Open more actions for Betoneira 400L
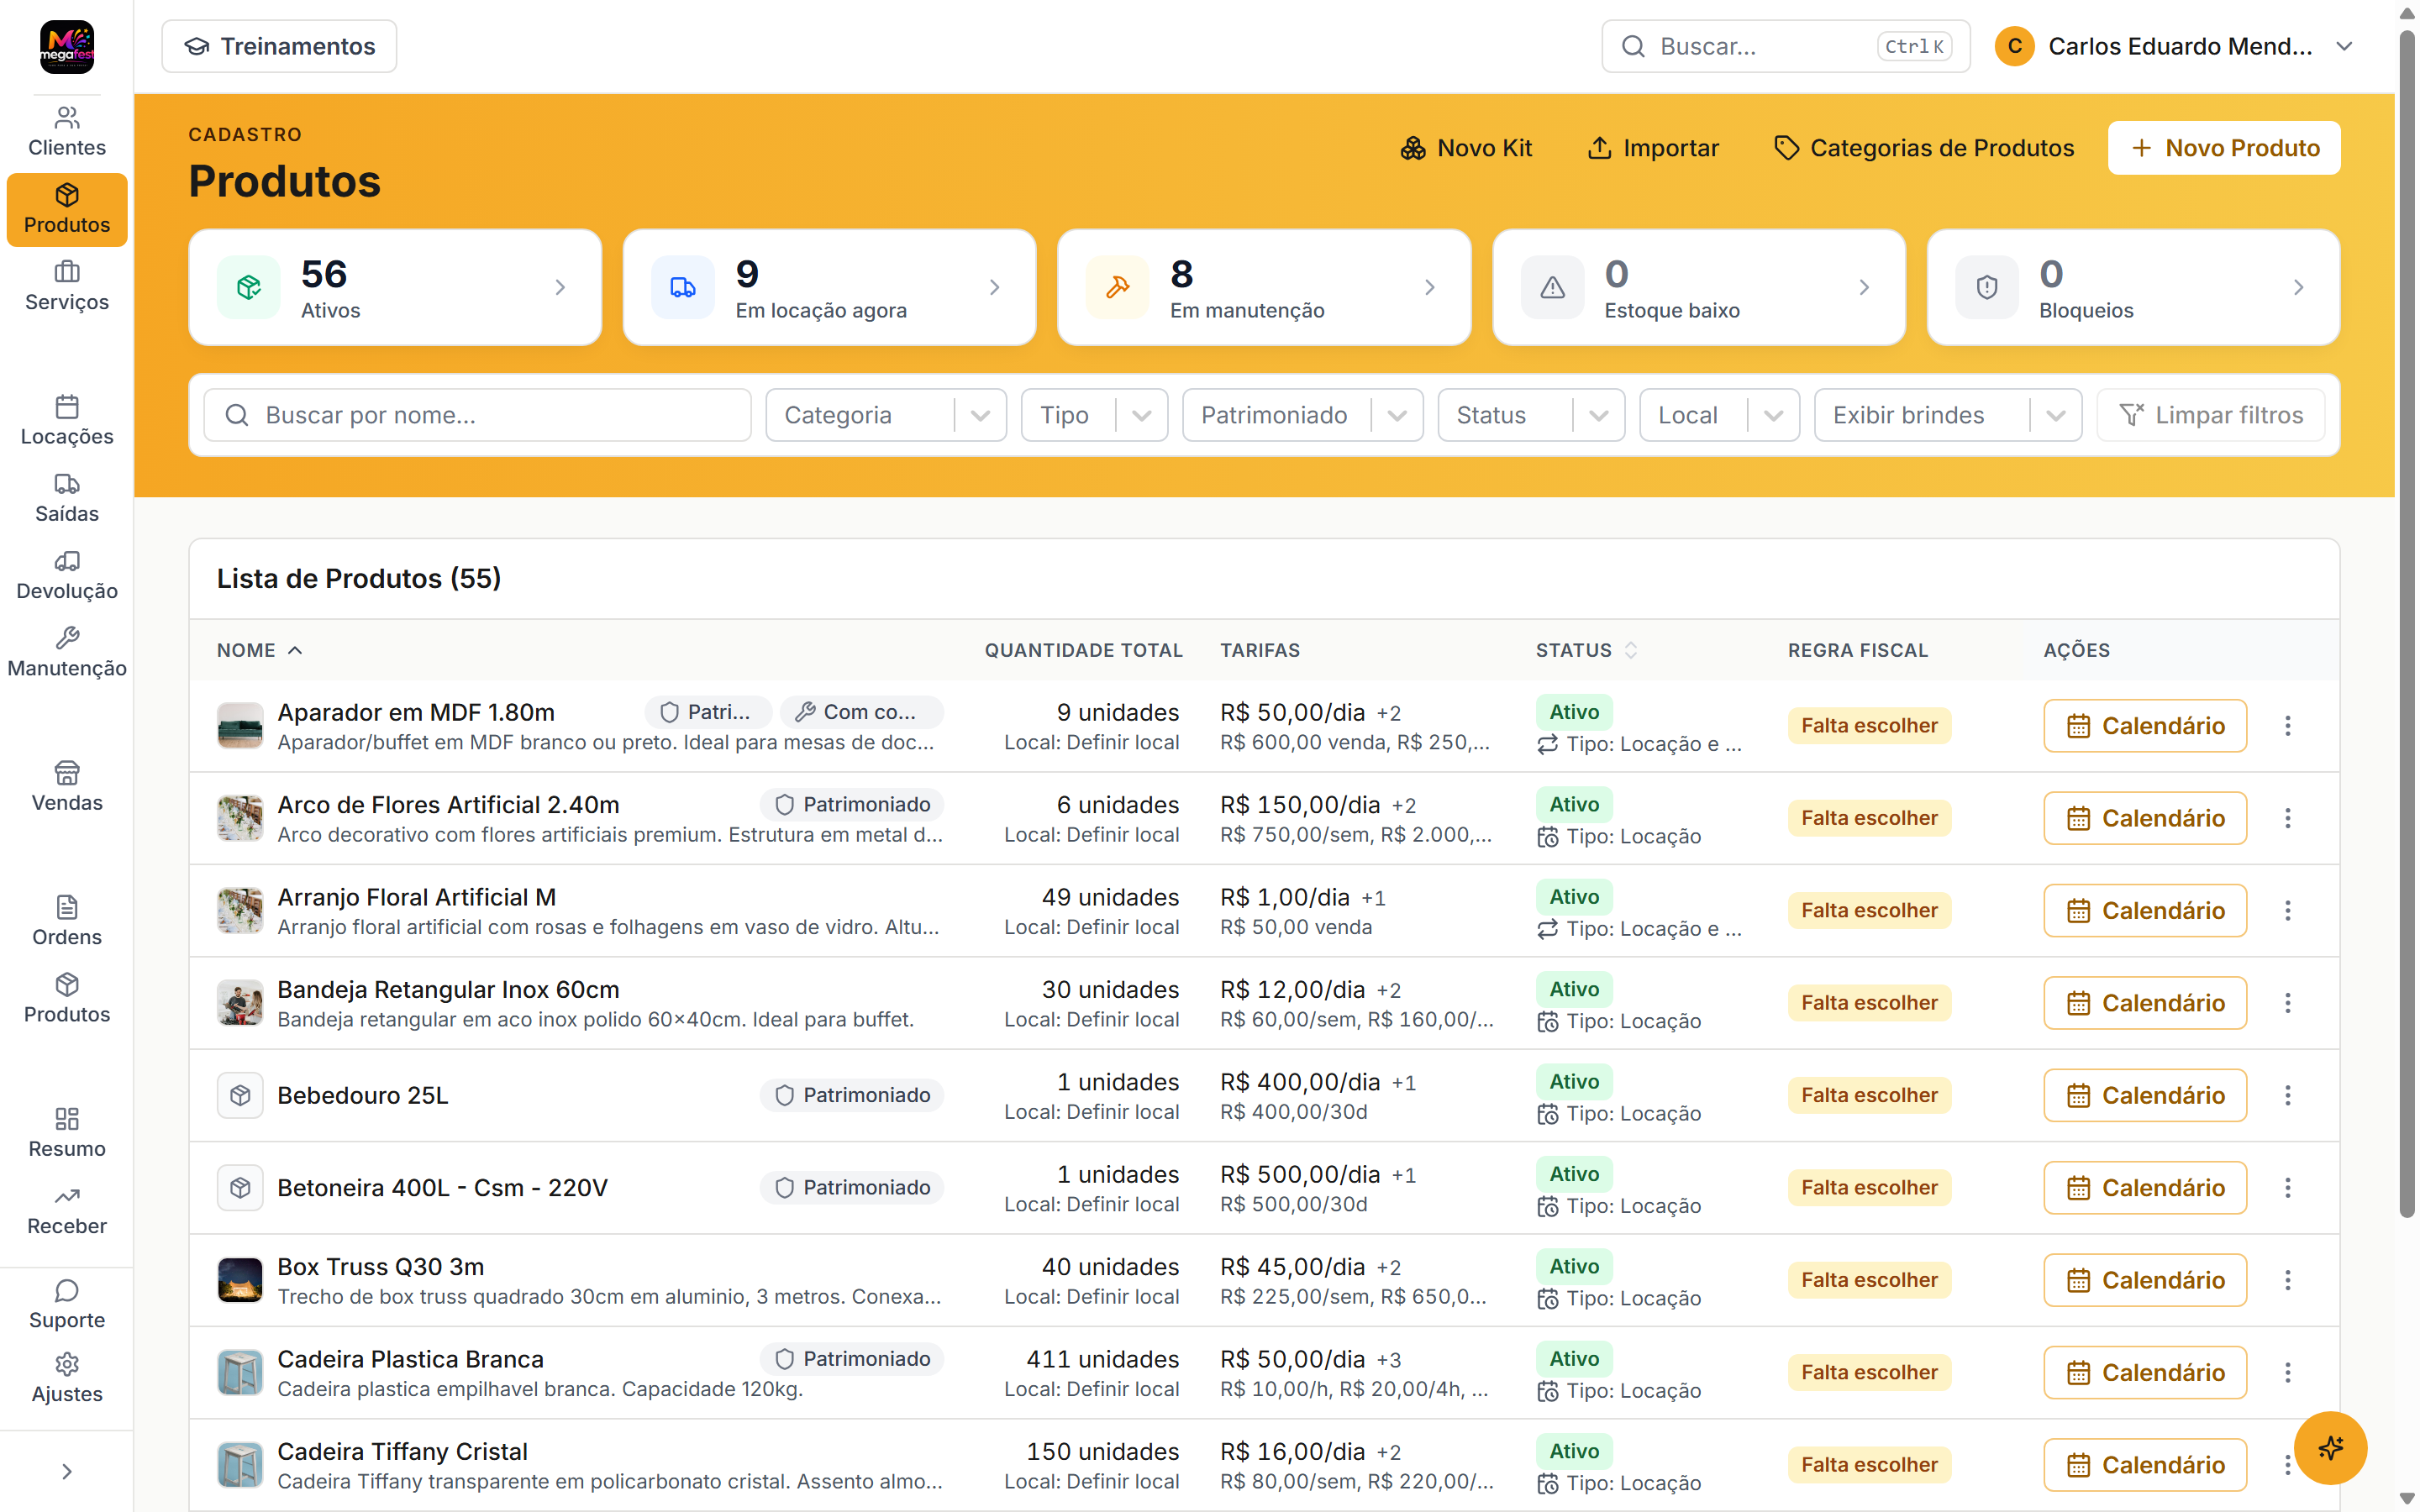 2287,1188
